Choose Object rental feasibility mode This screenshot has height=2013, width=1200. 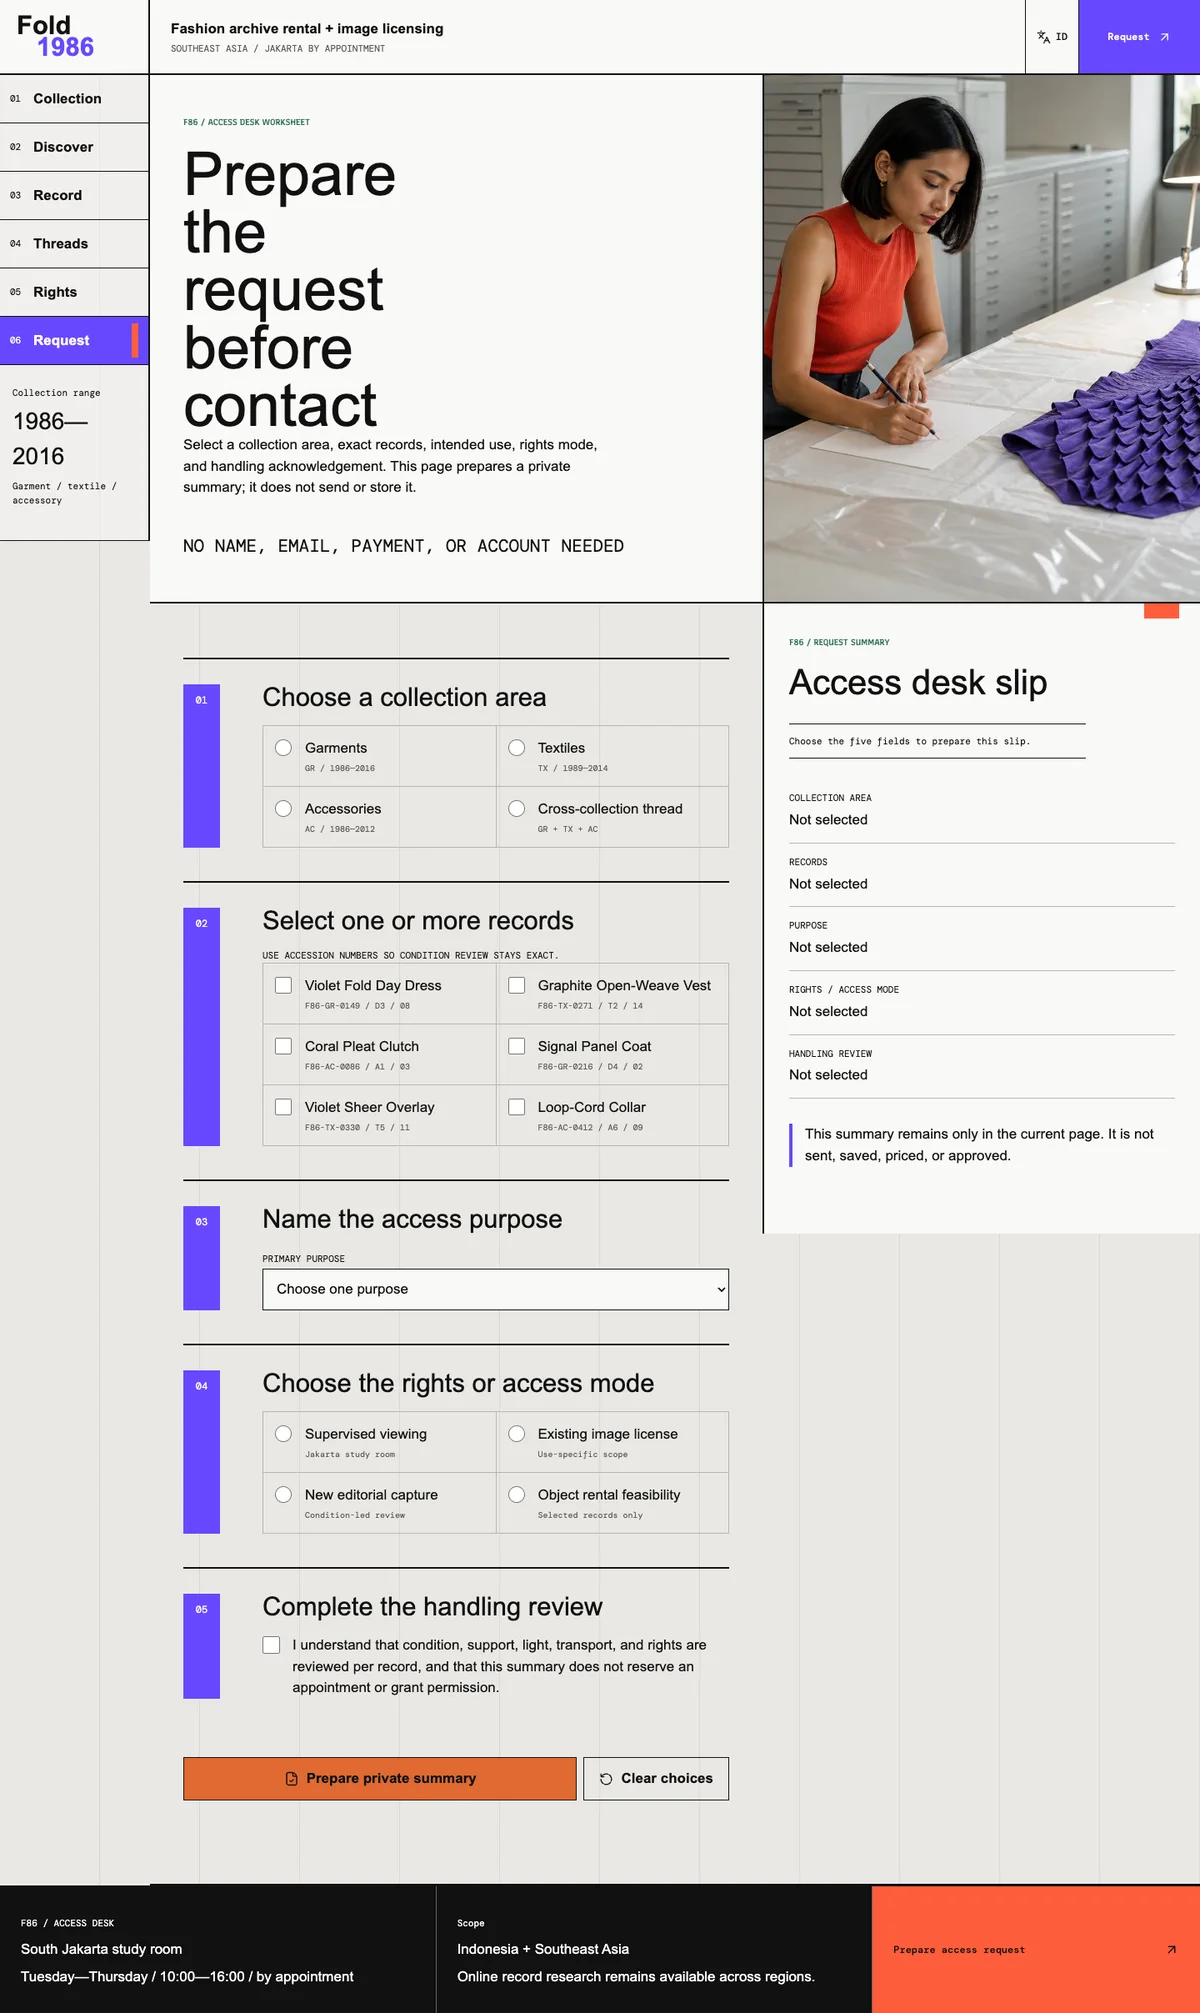517,1495
